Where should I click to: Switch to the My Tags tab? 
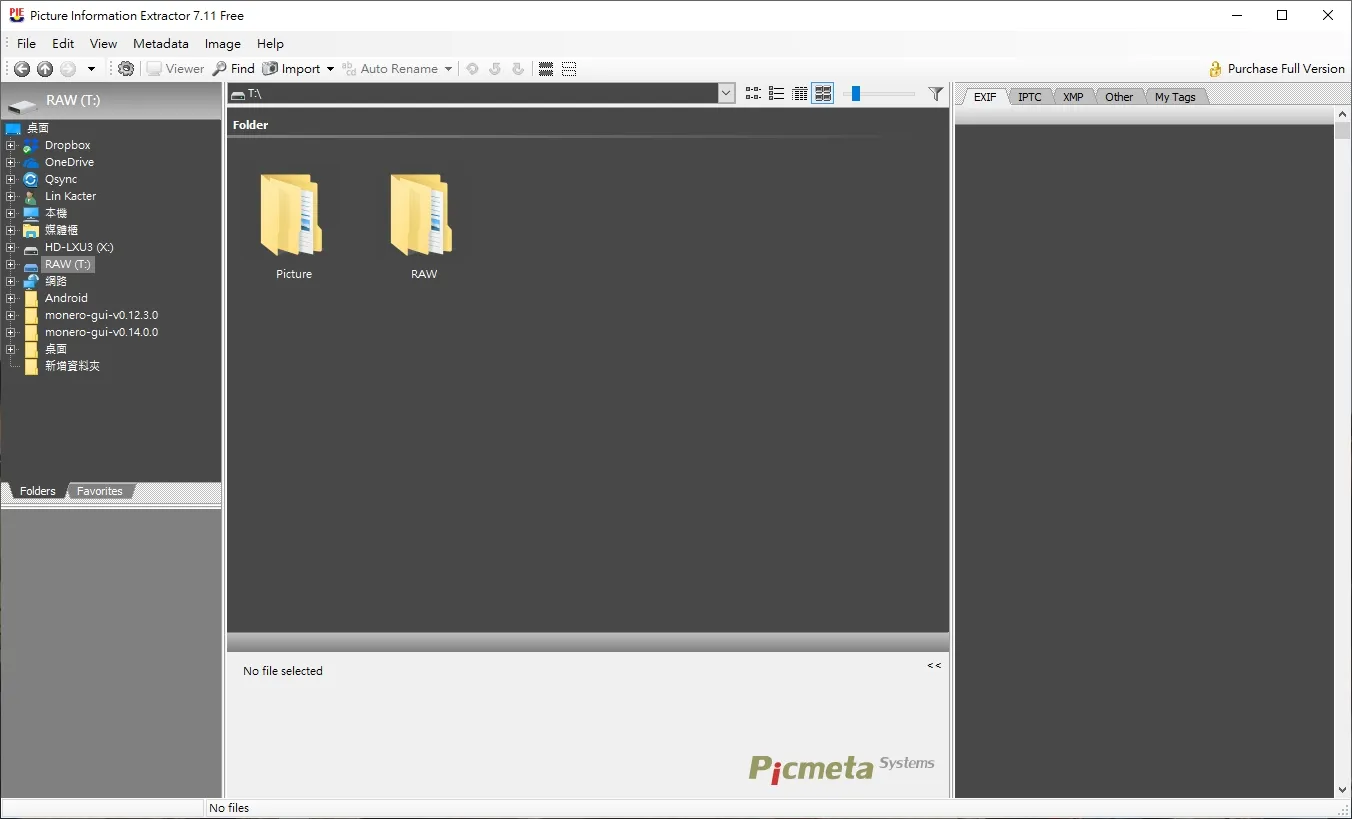coord(1175,97)
